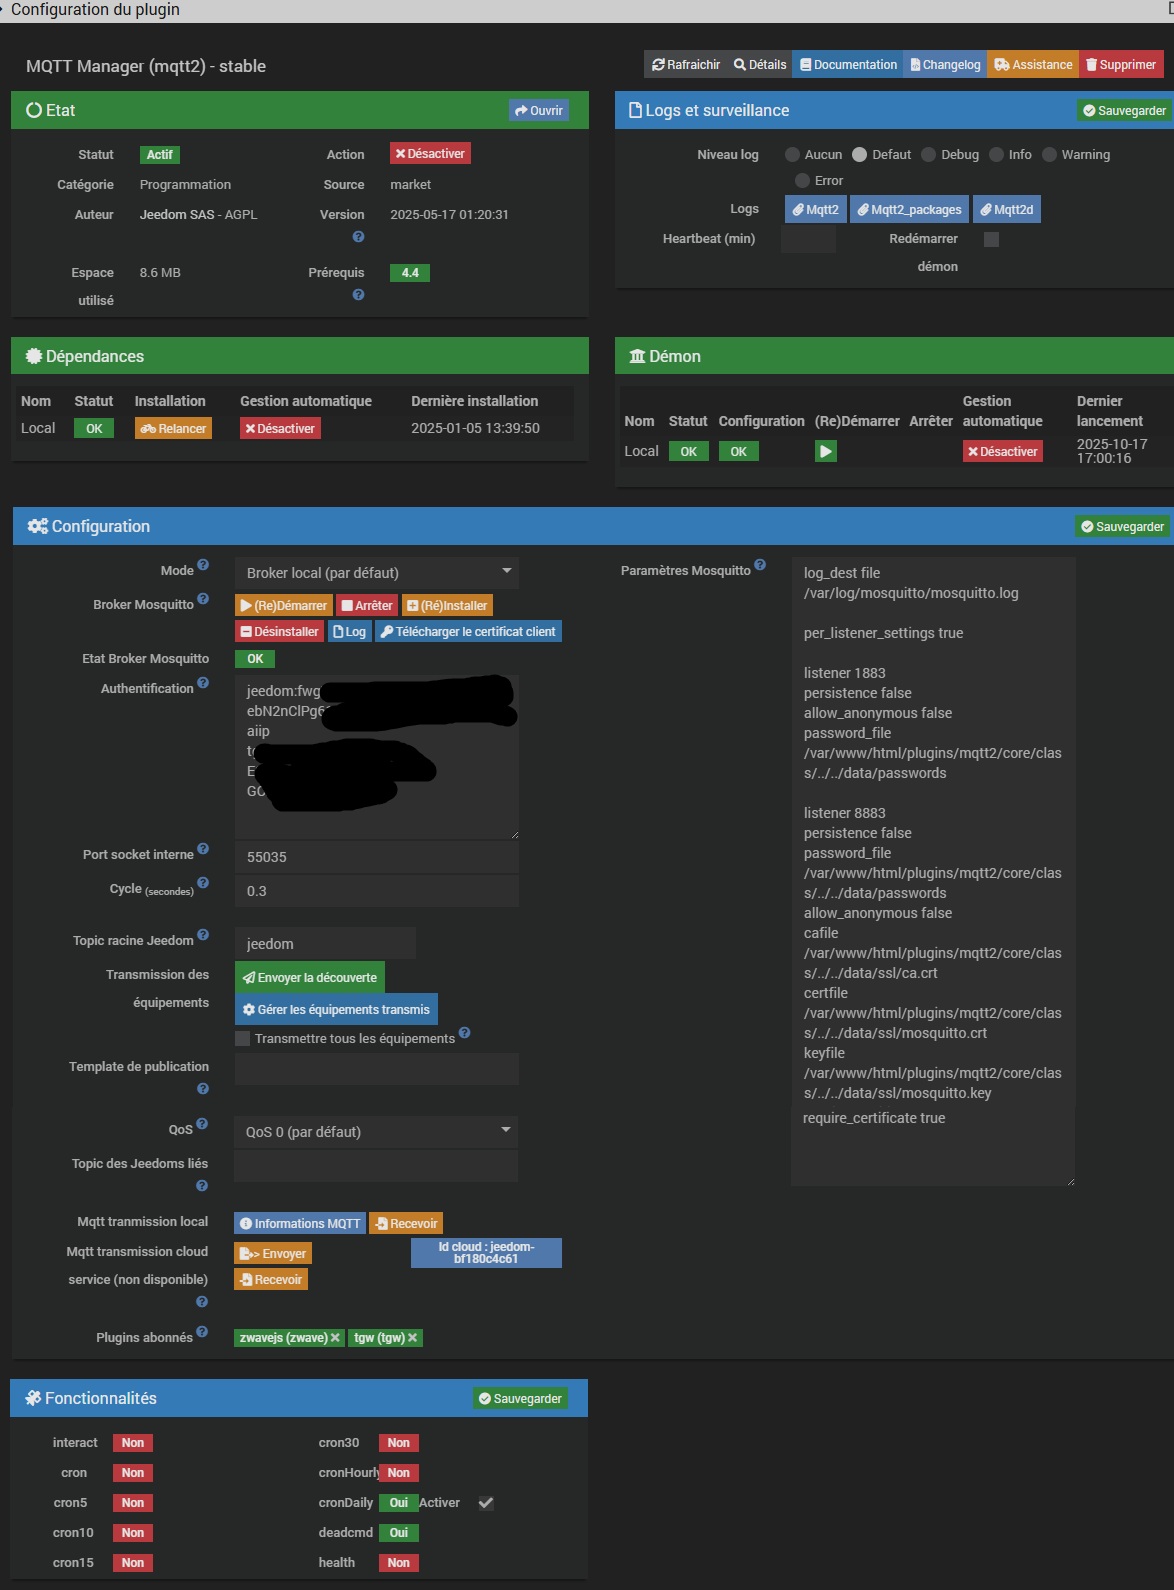Click Relancer dependencies button
This screenshot has height=1590, width=1174.
(x=173, y=429)
